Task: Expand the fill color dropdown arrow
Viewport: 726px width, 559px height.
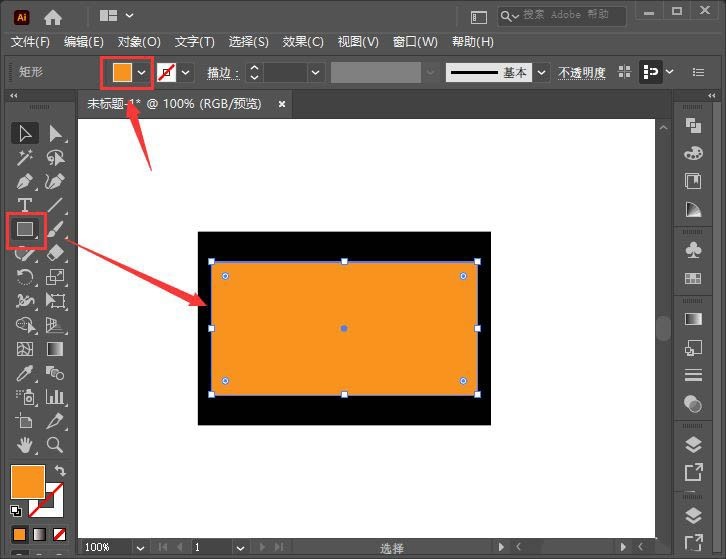Action: point(142,72)
